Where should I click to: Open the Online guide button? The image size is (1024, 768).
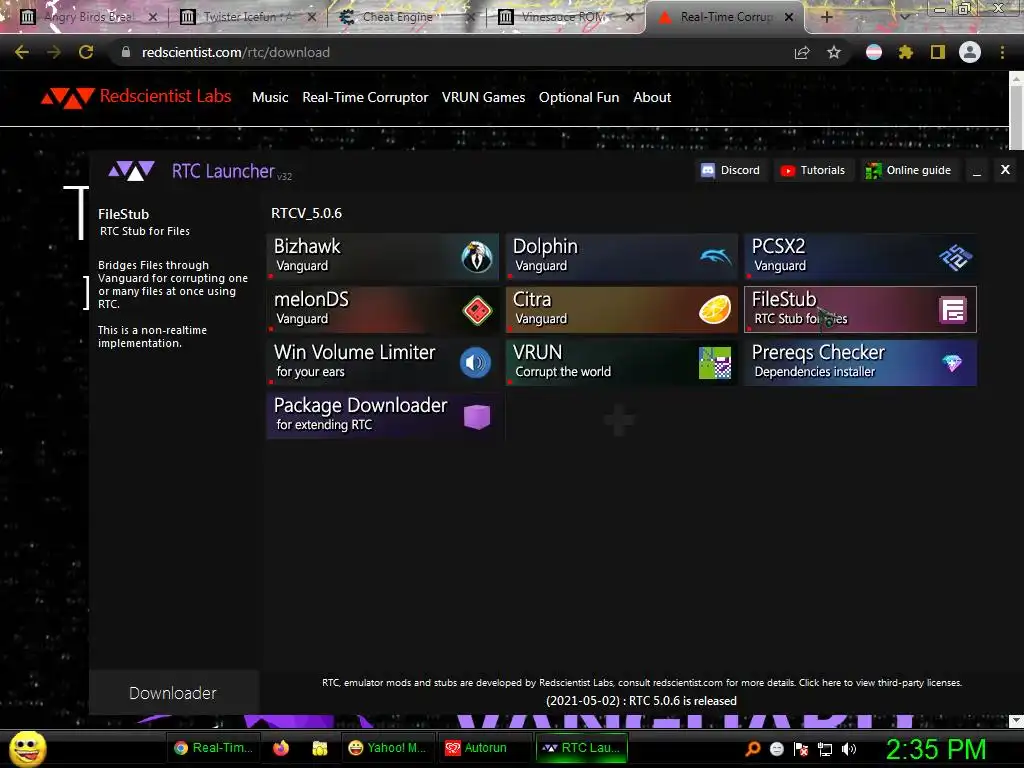tap(908, 170)
